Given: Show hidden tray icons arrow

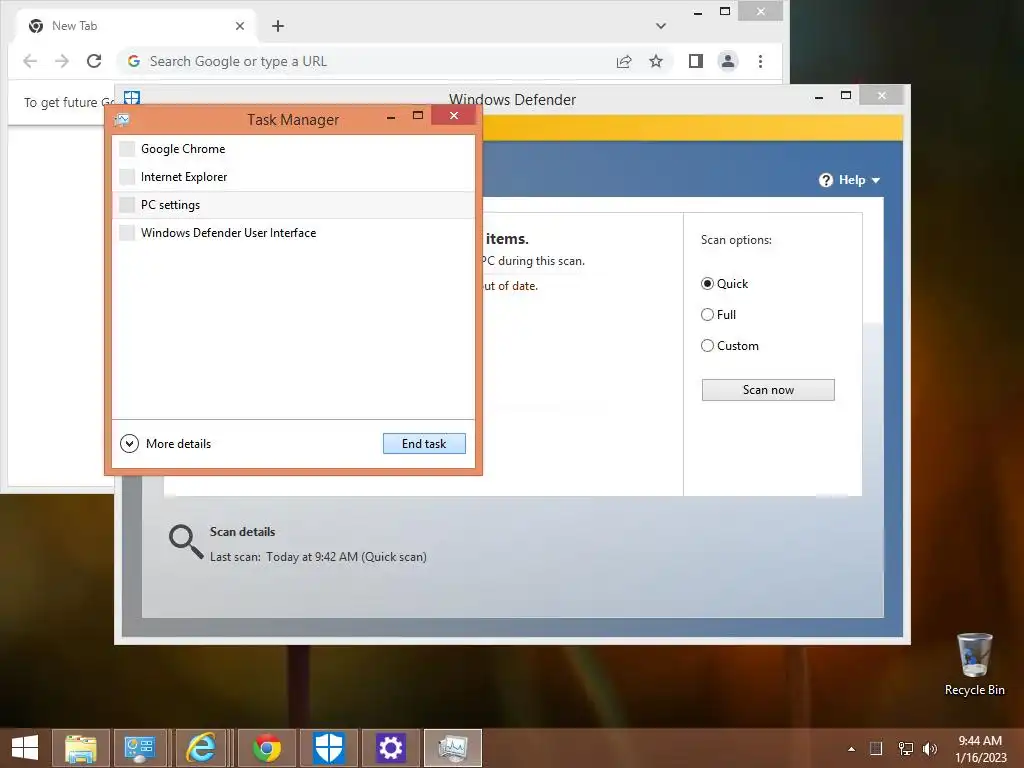Looking at the screenshot, I should (851, 749).
